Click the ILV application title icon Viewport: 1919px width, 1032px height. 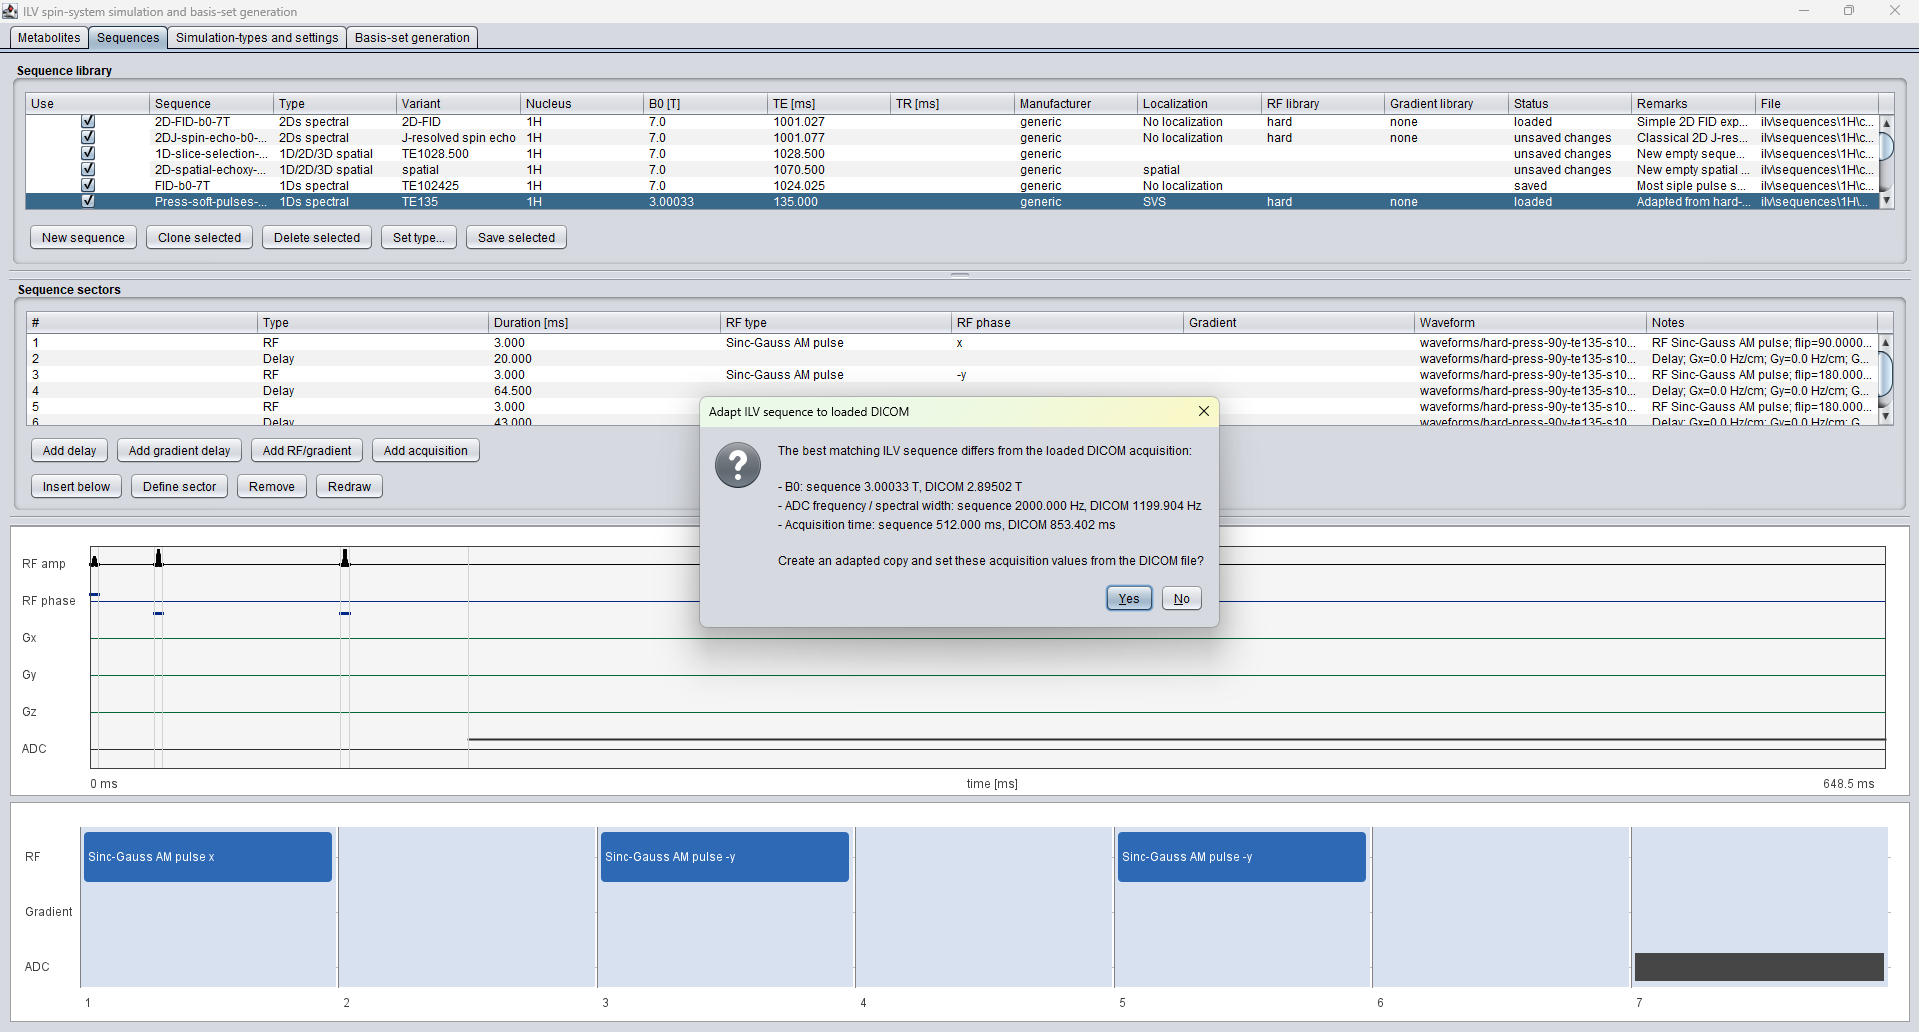tap(10, 11)
